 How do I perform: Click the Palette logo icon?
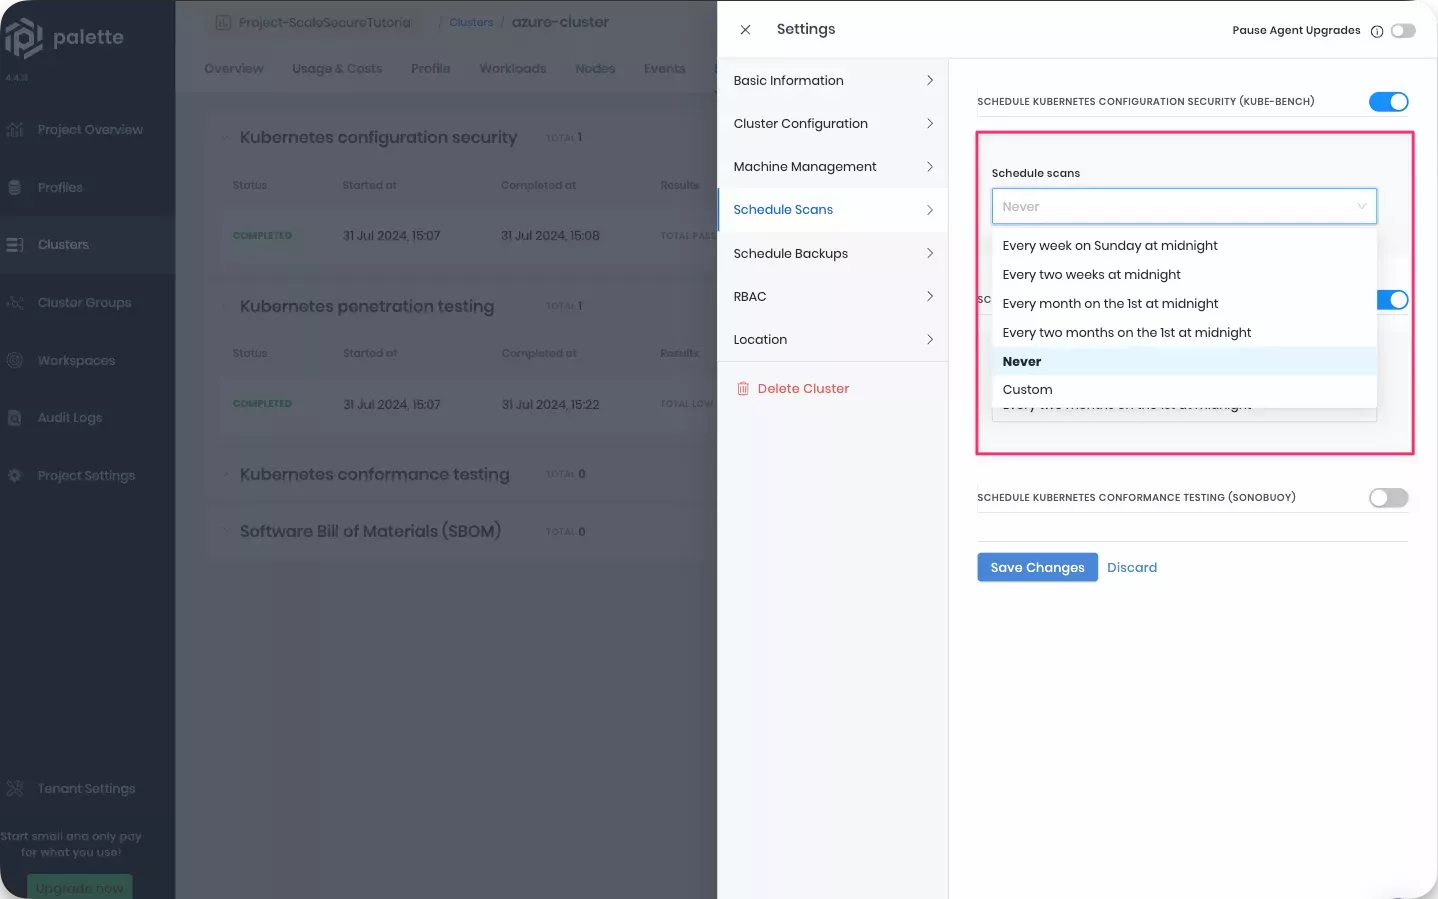[x=24, y=38]
